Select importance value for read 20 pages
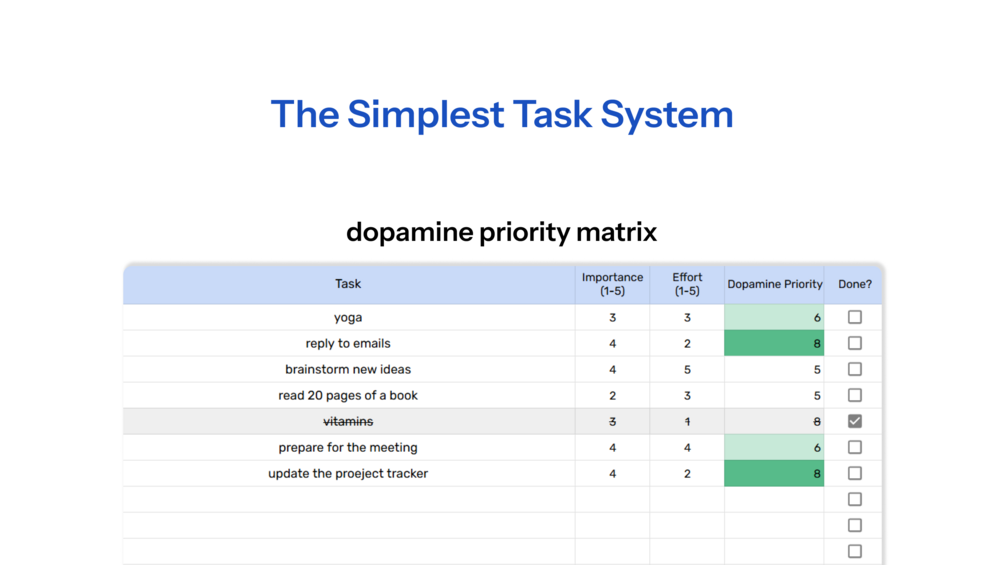Viewport: 1005px width, 565px height. [x=612, y=395]
